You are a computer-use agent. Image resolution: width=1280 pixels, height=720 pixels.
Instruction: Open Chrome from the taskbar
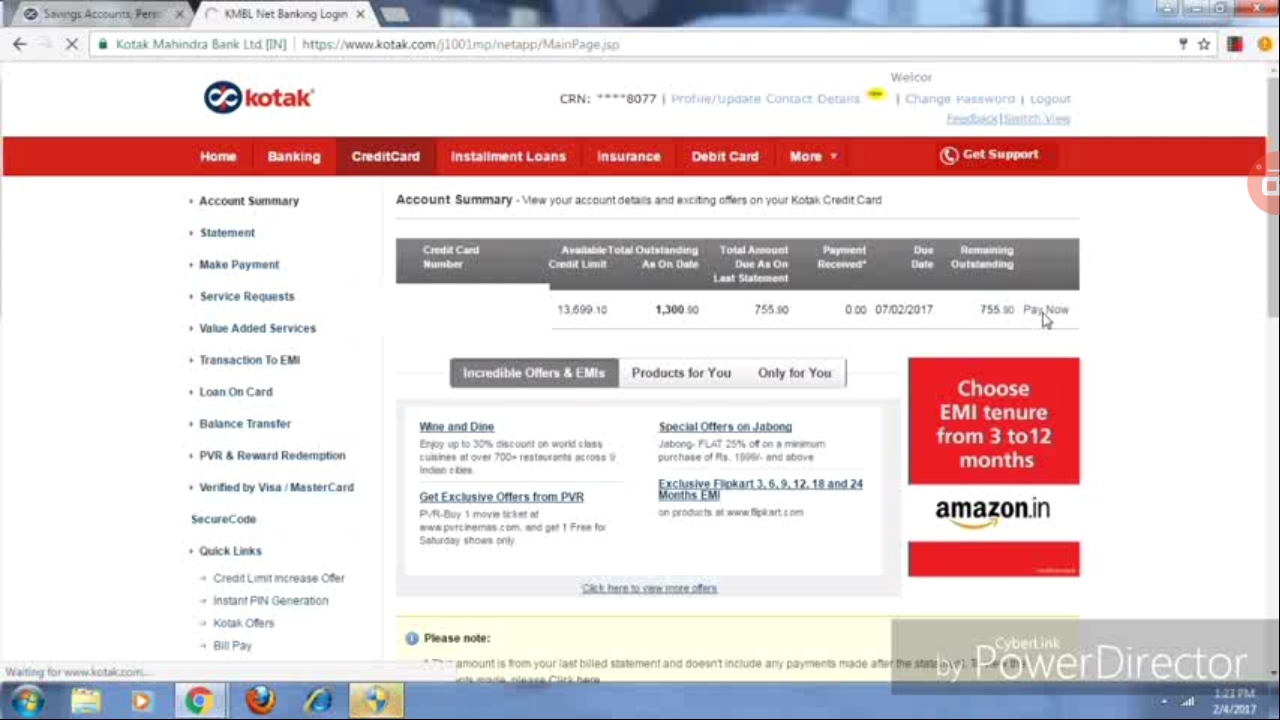coord(200,701)
